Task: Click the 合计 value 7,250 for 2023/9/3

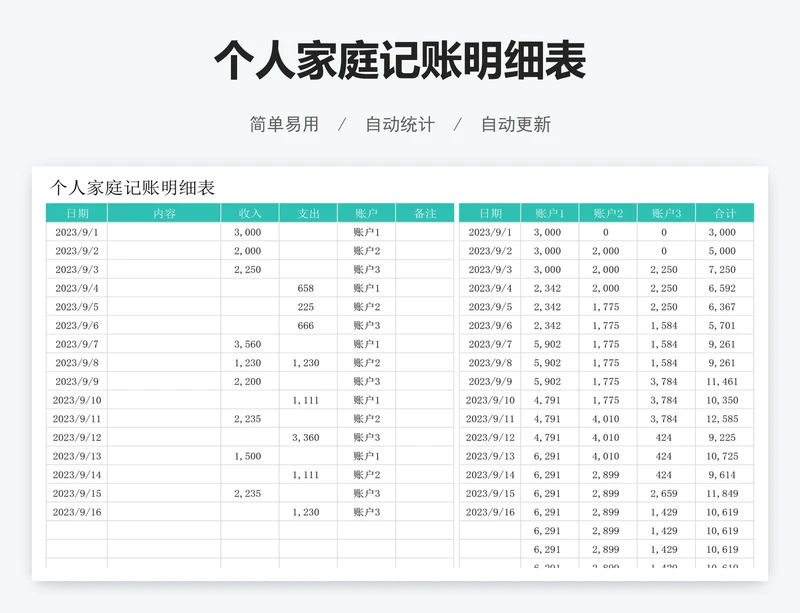Action: coord(722,269)
